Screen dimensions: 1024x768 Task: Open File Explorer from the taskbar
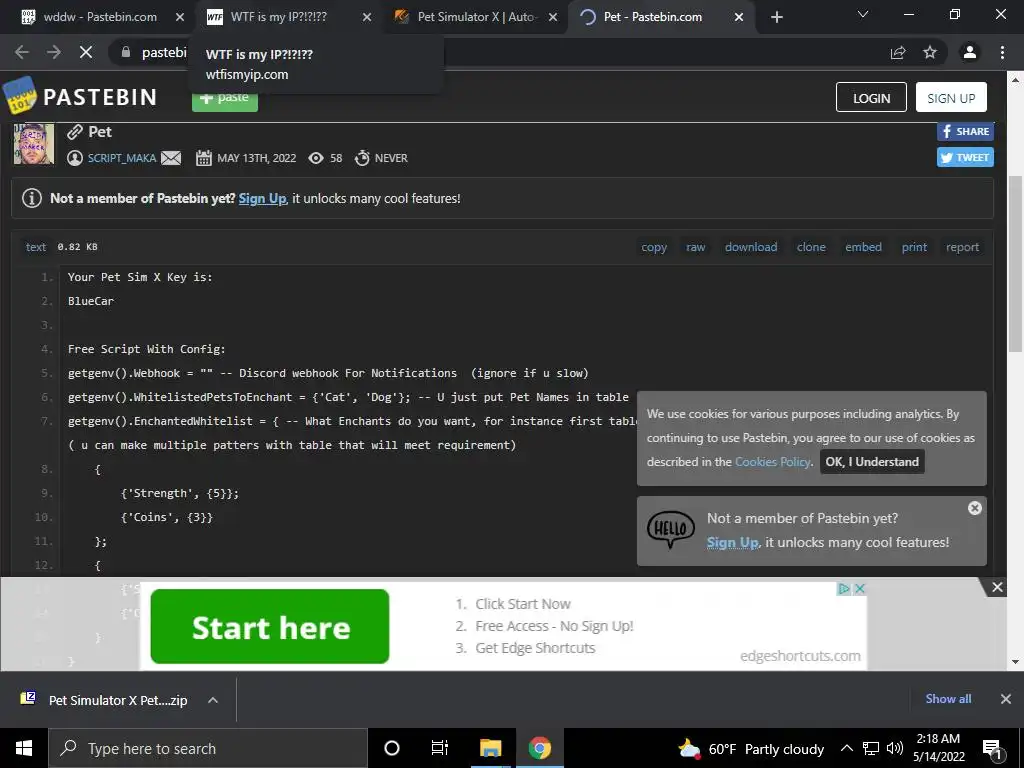490,748
